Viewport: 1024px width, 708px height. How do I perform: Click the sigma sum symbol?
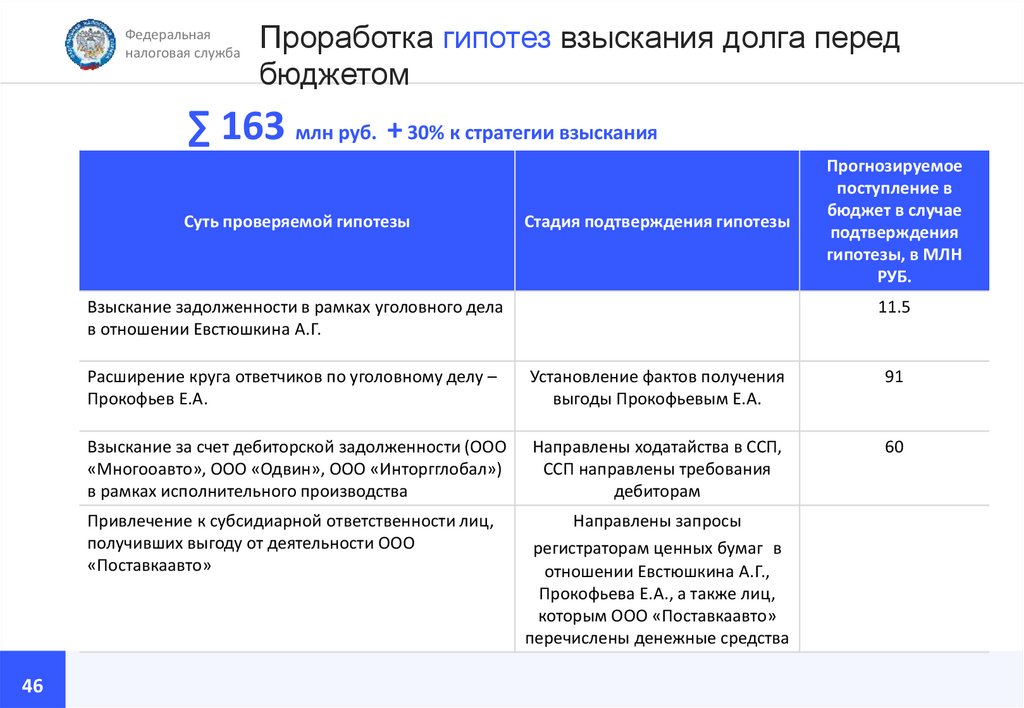click(199, 127)
